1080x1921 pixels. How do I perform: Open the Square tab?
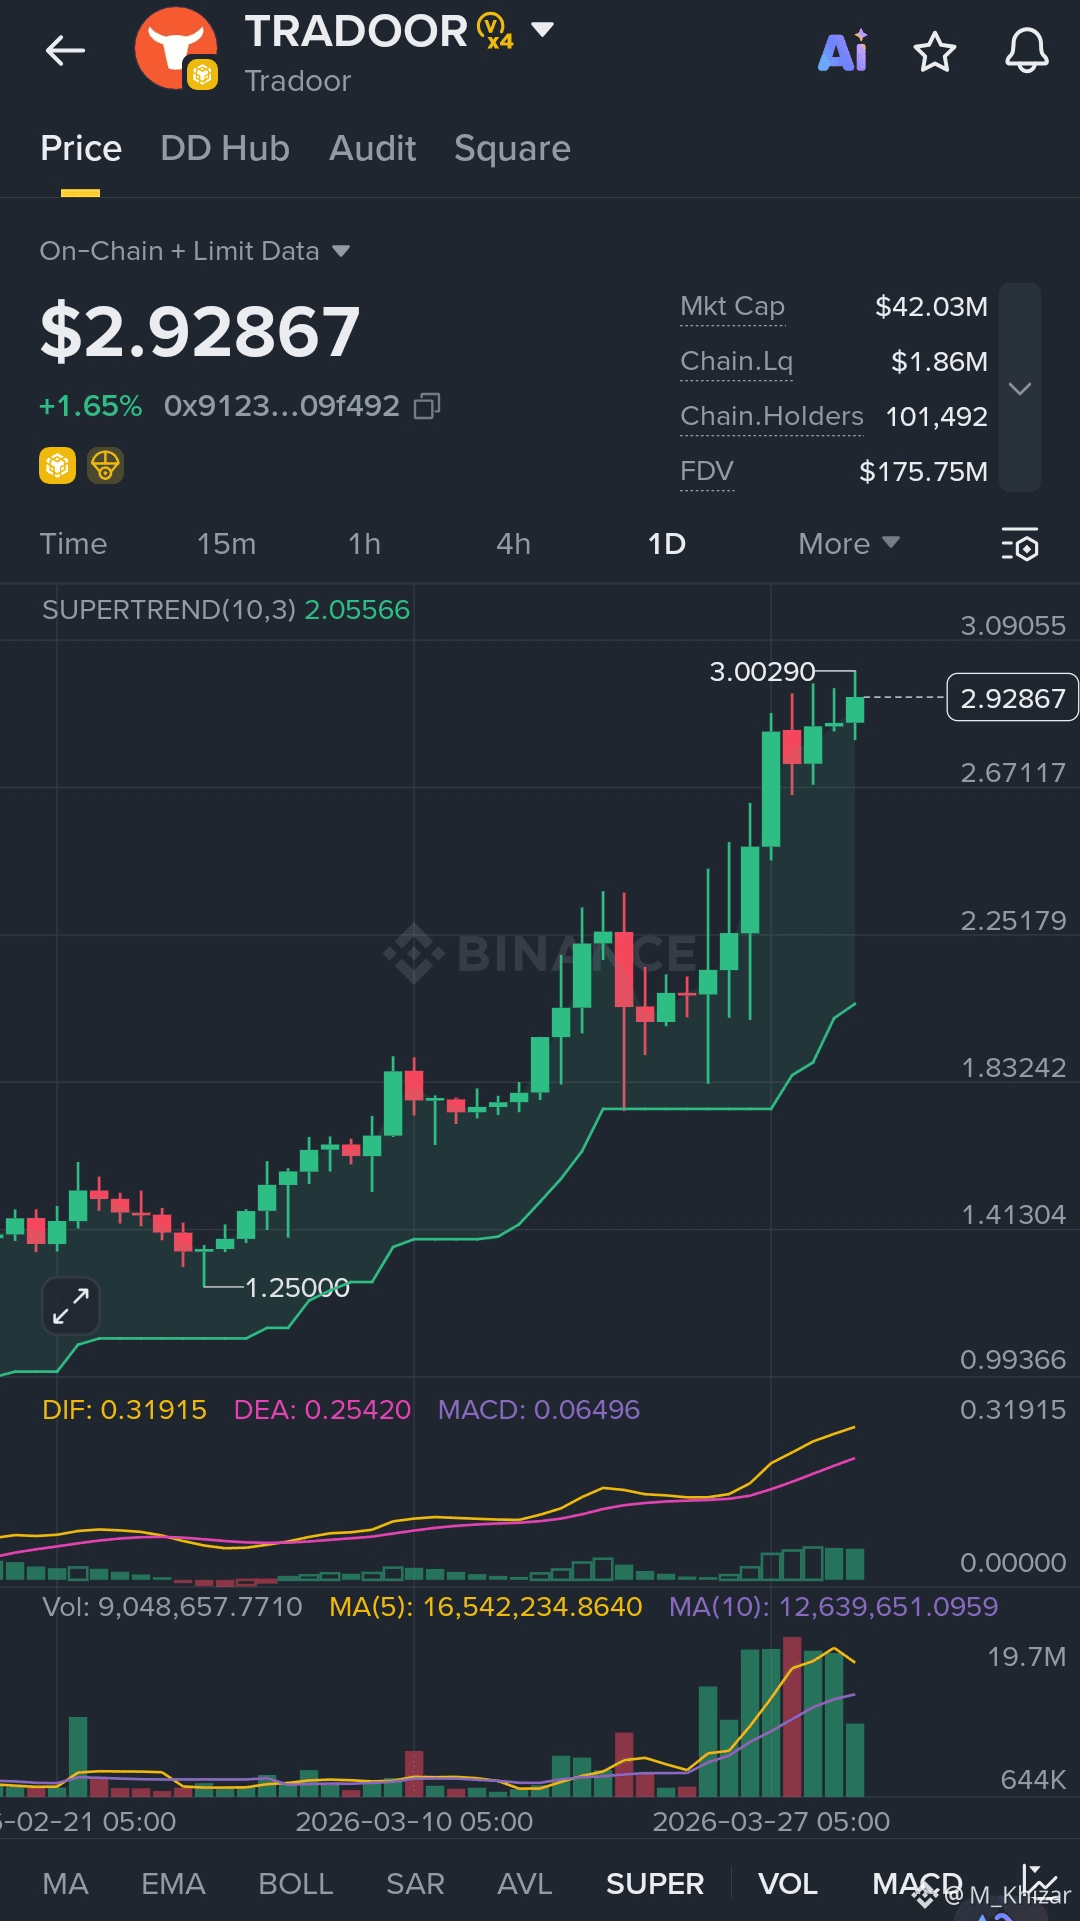tap(512, 149)
